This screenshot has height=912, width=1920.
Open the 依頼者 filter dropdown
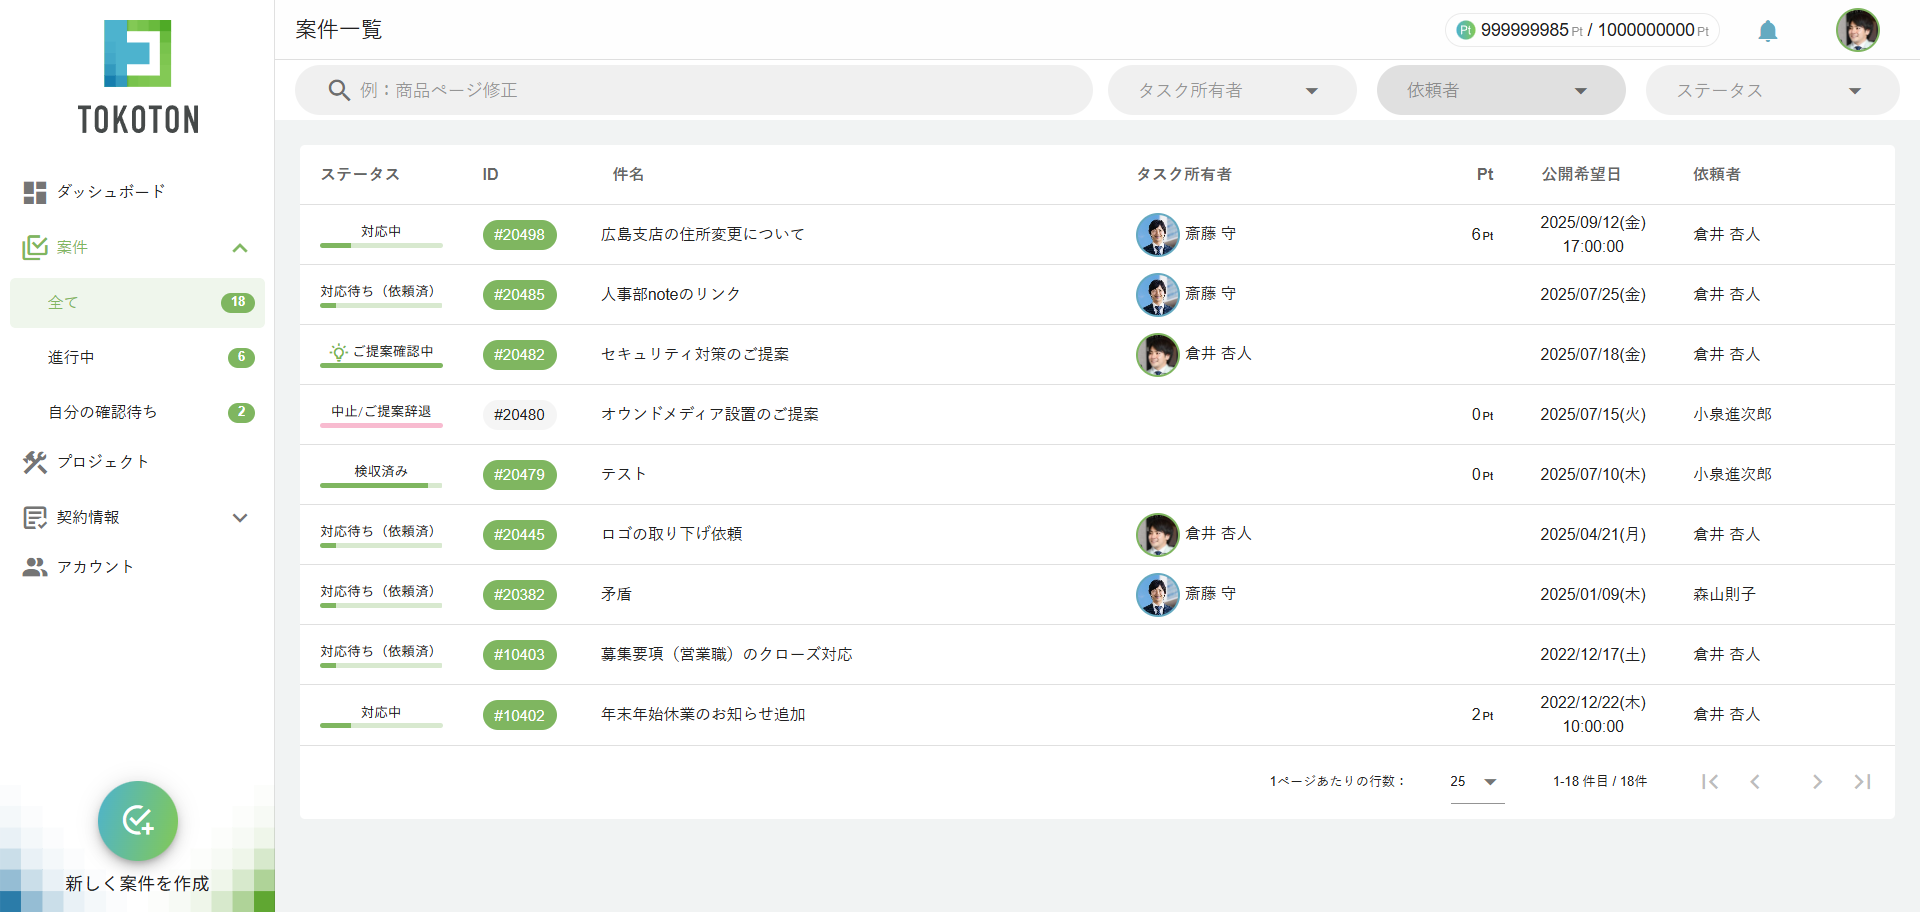click(x=1500, y=91)
